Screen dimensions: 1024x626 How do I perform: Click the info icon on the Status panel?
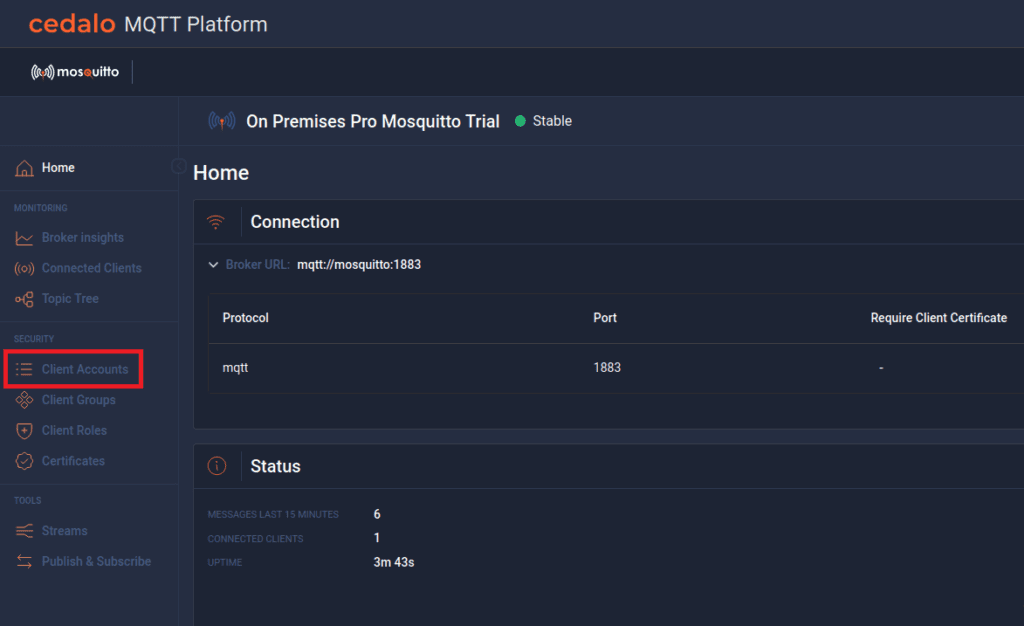click(217, 466)
